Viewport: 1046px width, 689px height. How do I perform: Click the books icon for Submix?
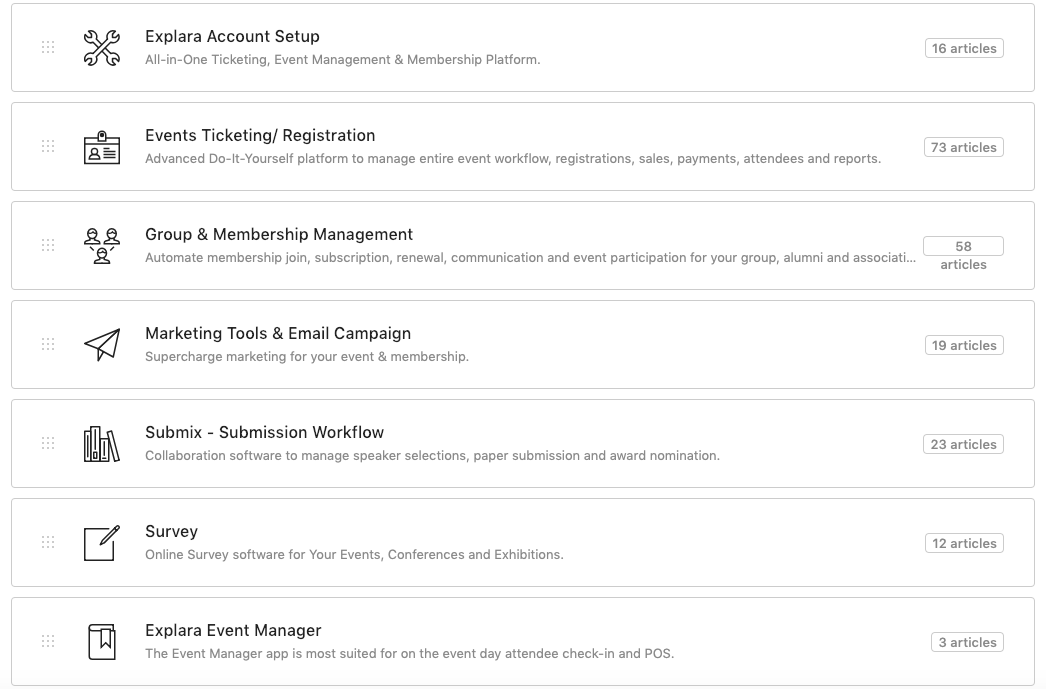coord(102,444)
